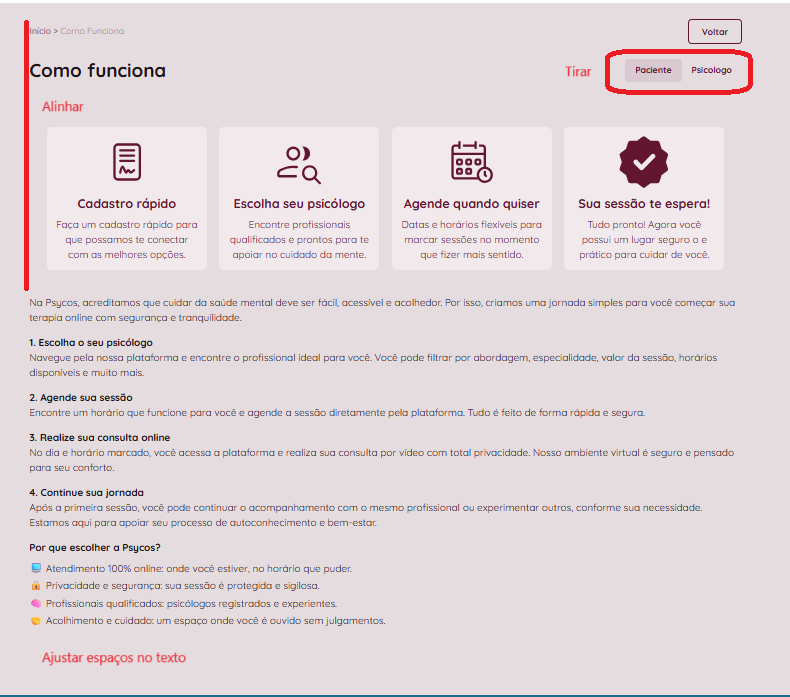Click the calendar clock icon above Agende quando quiser
The height and width of the screenshot is (697, 790).
pos(471,161)
